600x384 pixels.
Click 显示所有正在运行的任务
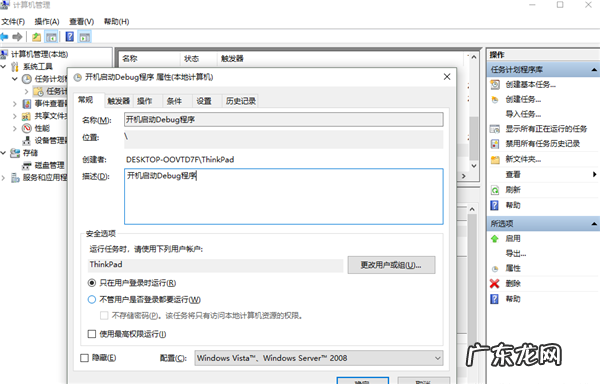tap(546, 129)
